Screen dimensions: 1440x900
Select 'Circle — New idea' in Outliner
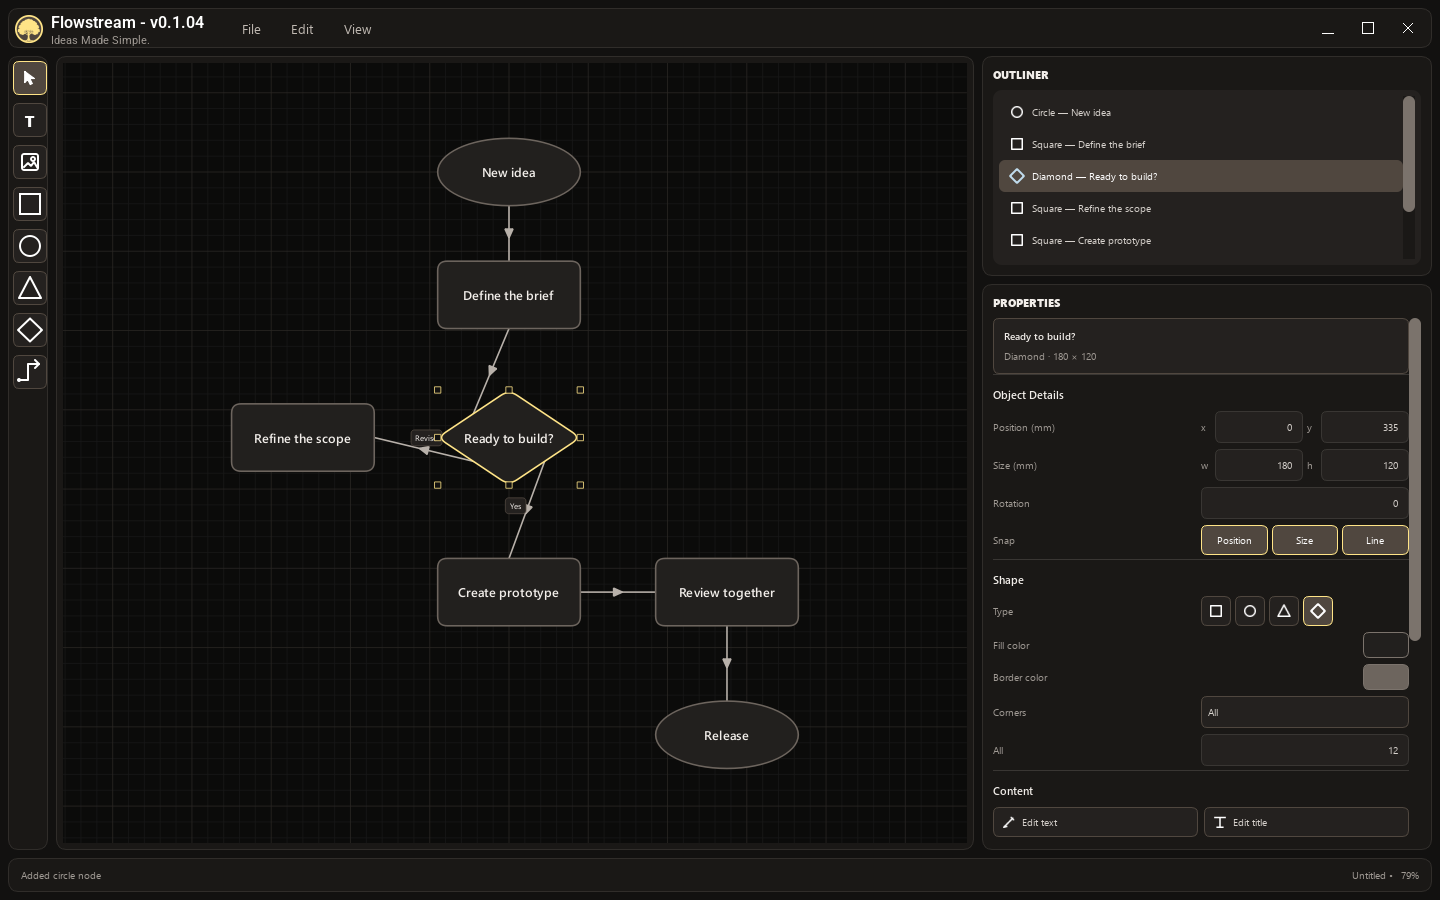1200,112
